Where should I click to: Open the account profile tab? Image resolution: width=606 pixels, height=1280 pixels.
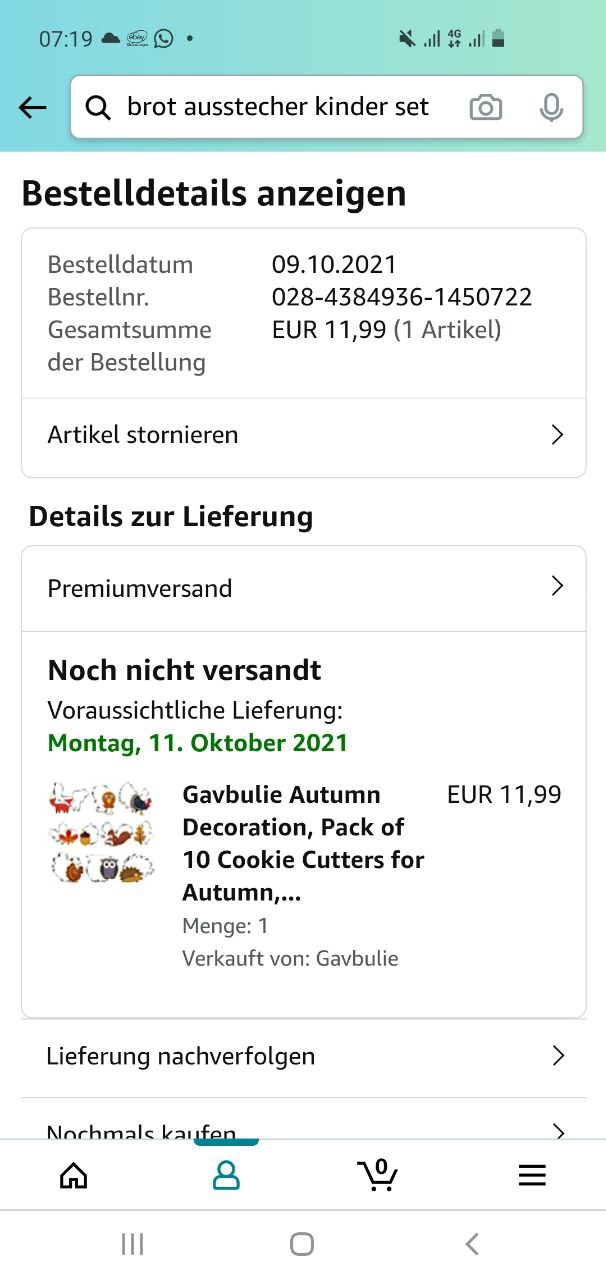click(226, 1175)
